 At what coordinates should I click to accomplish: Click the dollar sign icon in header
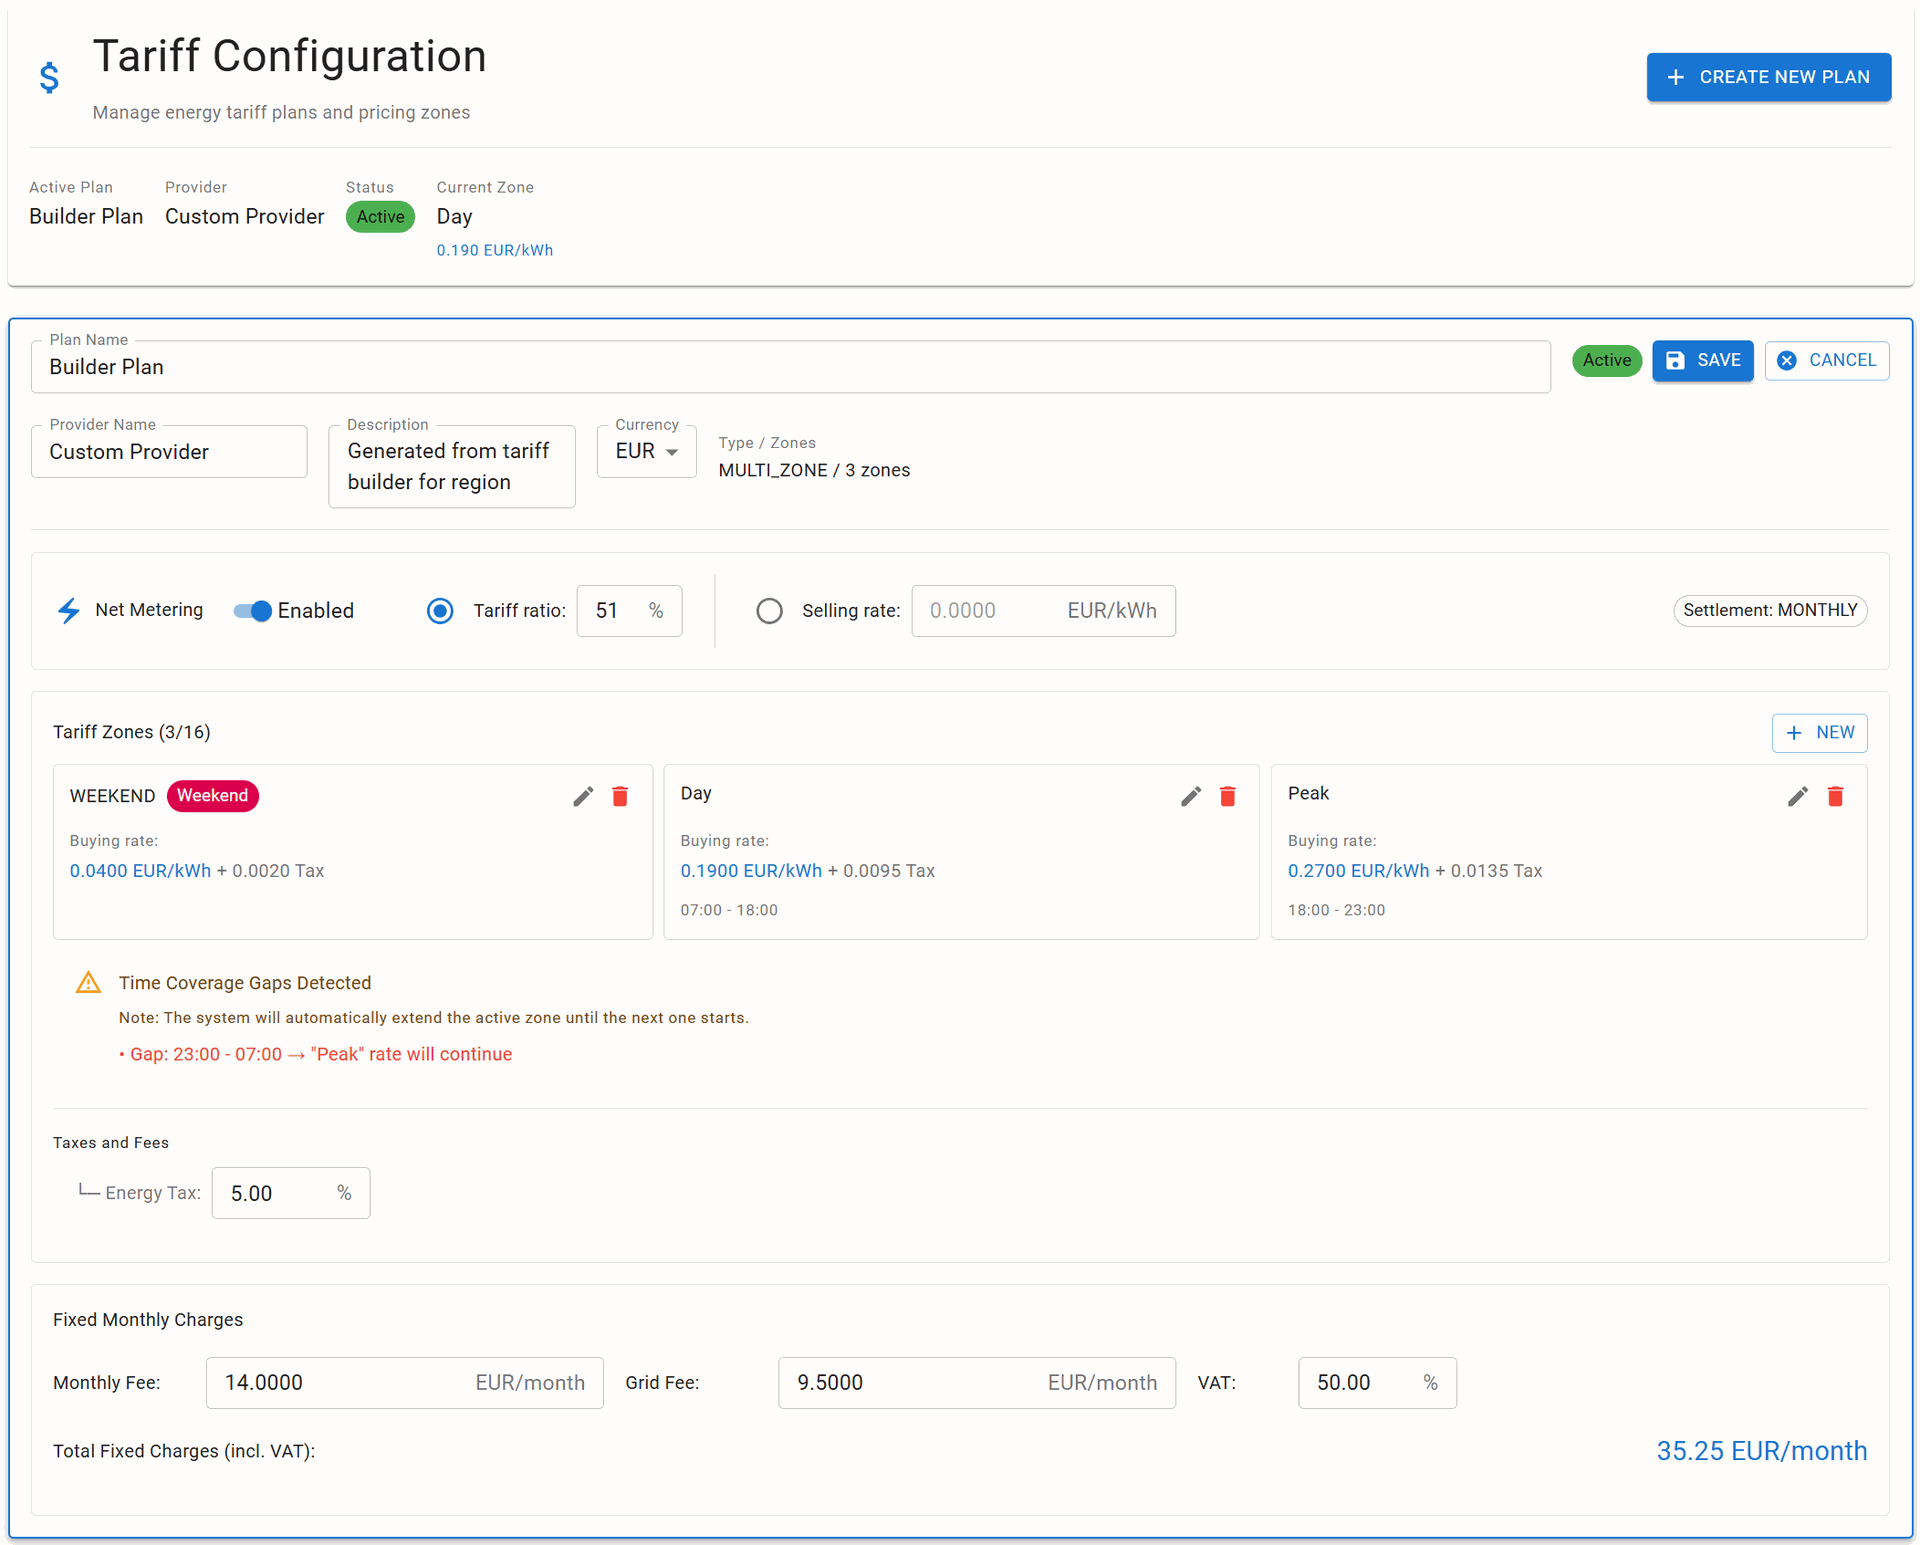click(49, 77)
